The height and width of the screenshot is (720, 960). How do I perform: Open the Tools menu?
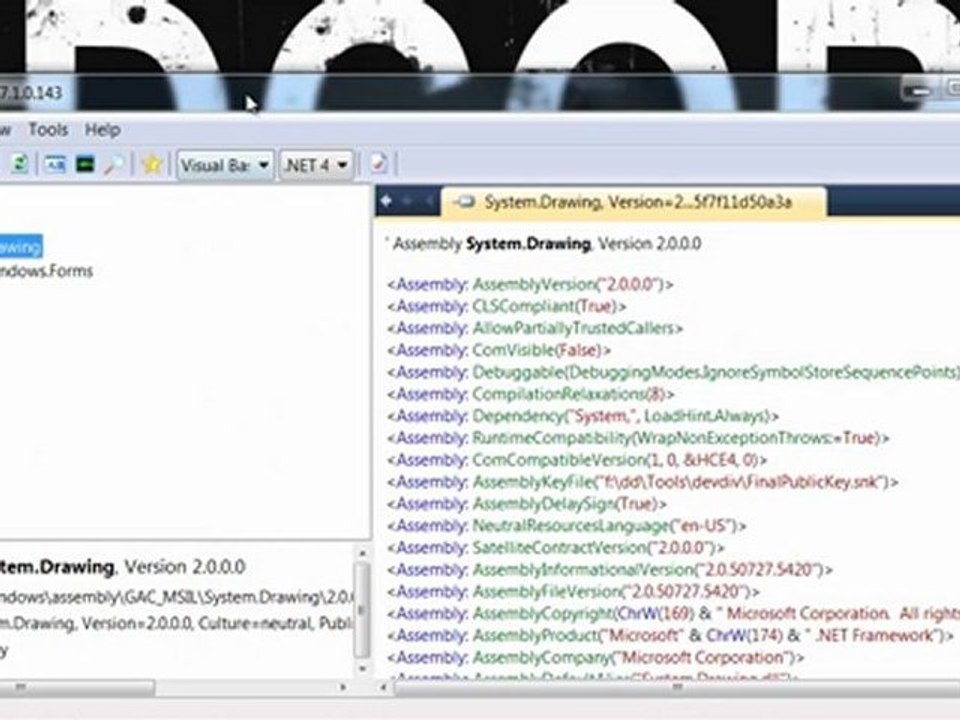tap(48, 130)
